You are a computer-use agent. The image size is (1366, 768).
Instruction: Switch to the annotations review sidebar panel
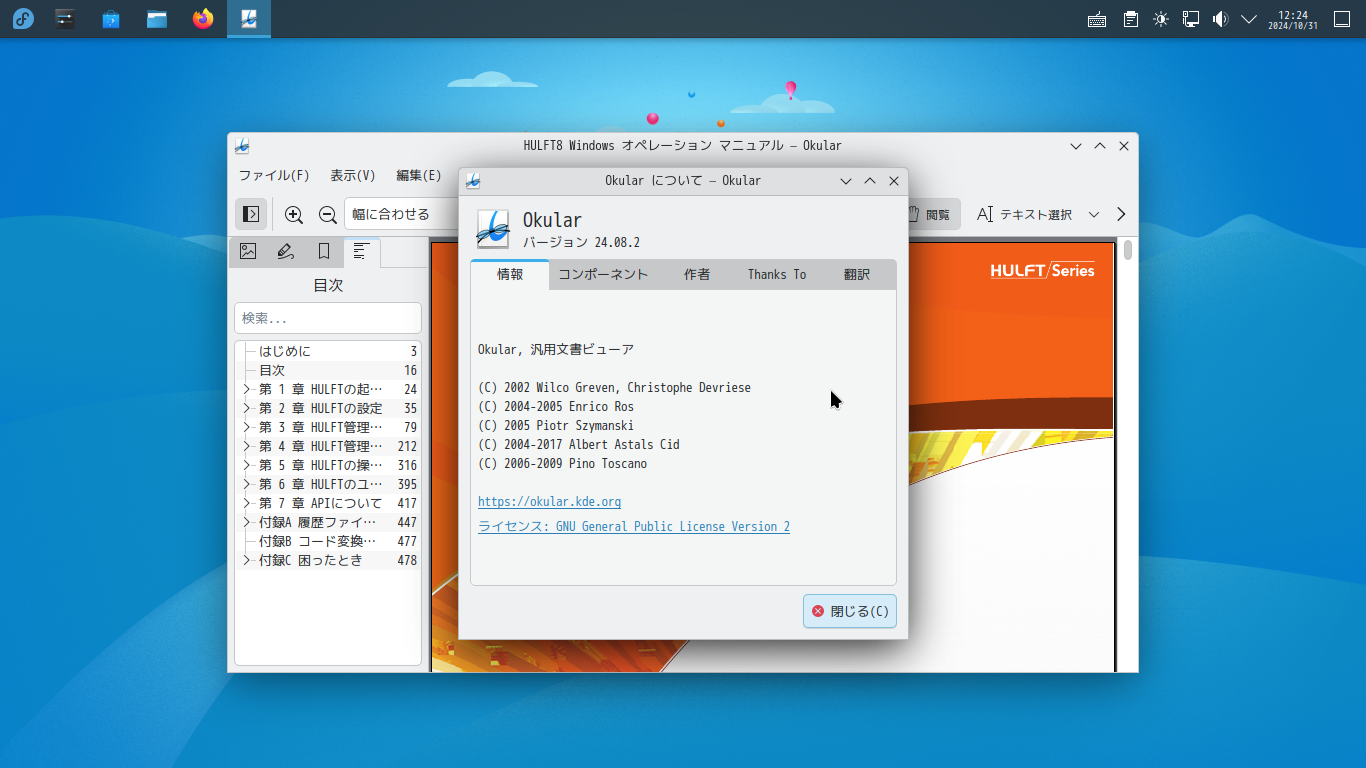pyautogui.click(x=286, y=252)
